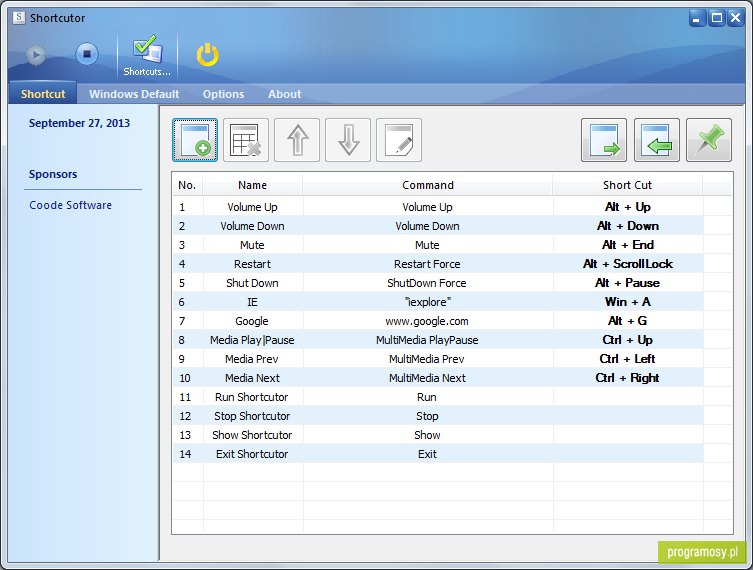Click the Command column header

(427, 185)
